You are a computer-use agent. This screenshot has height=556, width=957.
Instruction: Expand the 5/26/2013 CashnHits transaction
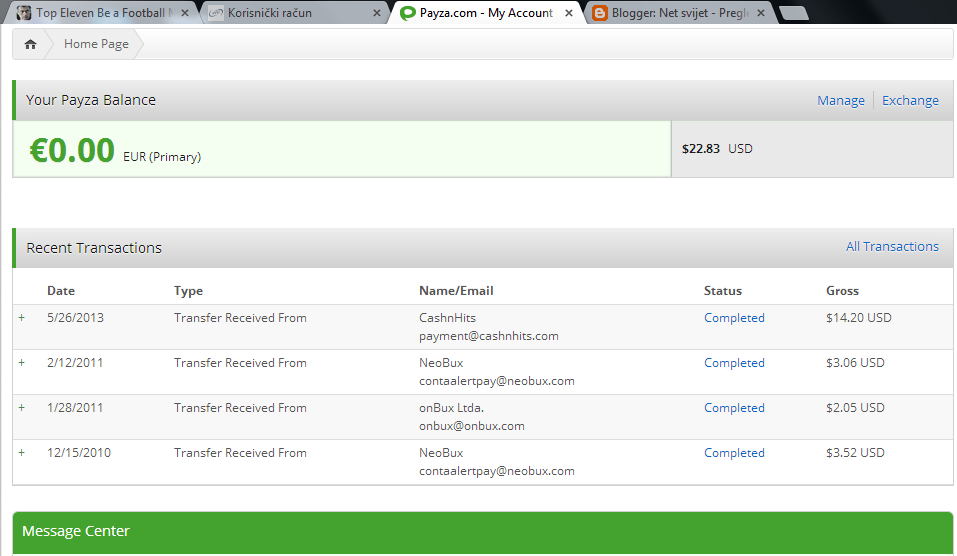pos(22,317)
